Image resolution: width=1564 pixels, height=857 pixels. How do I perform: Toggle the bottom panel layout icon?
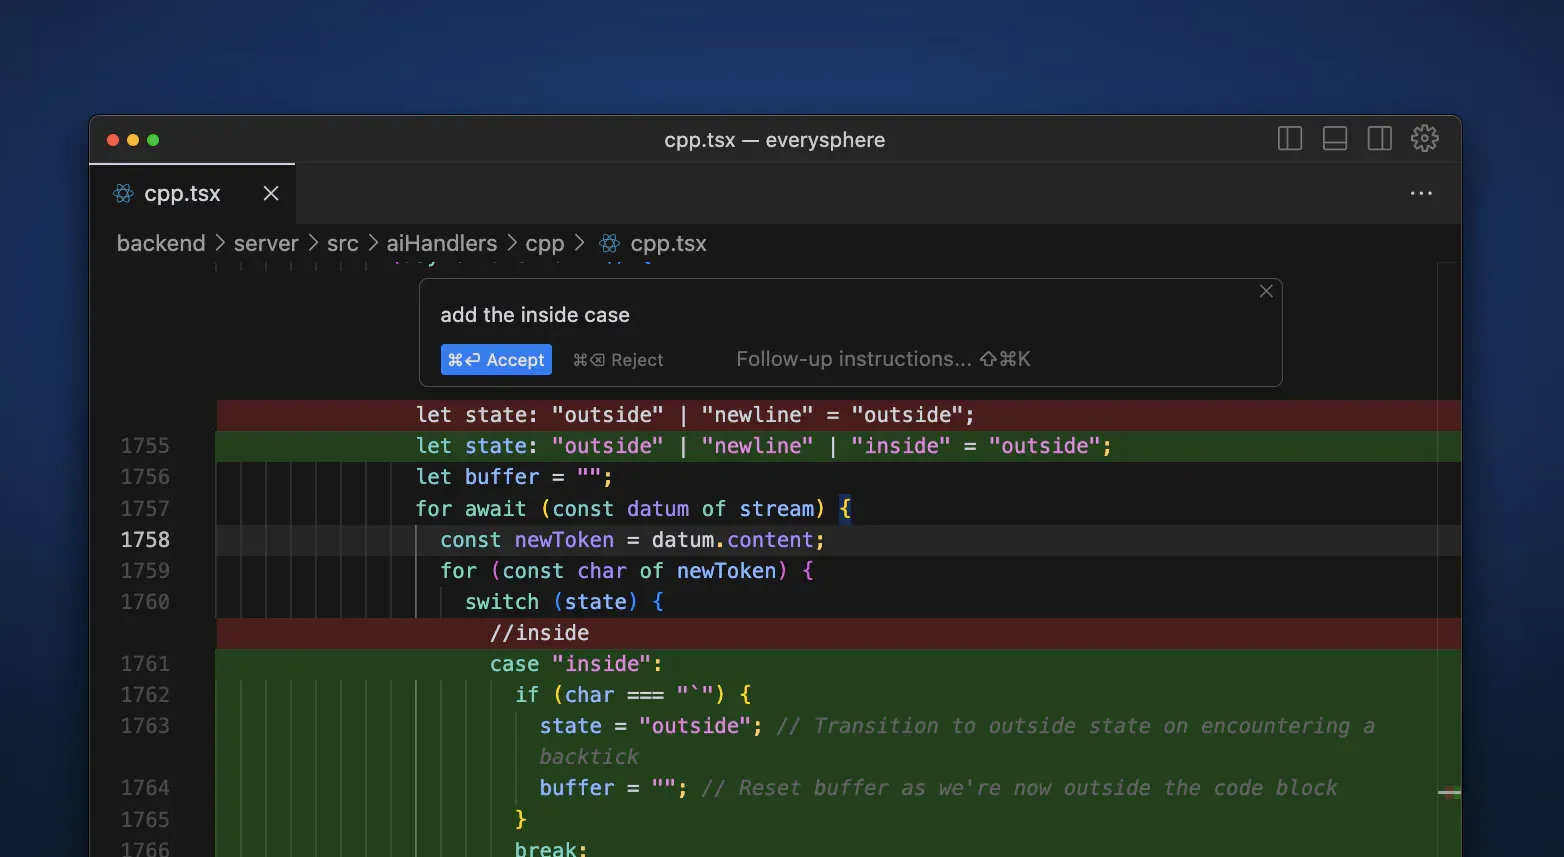[1335, 139]
